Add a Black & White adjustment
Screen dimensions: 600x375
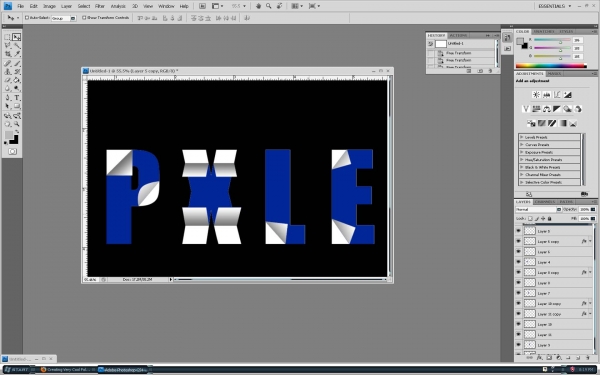coord(557,109)
